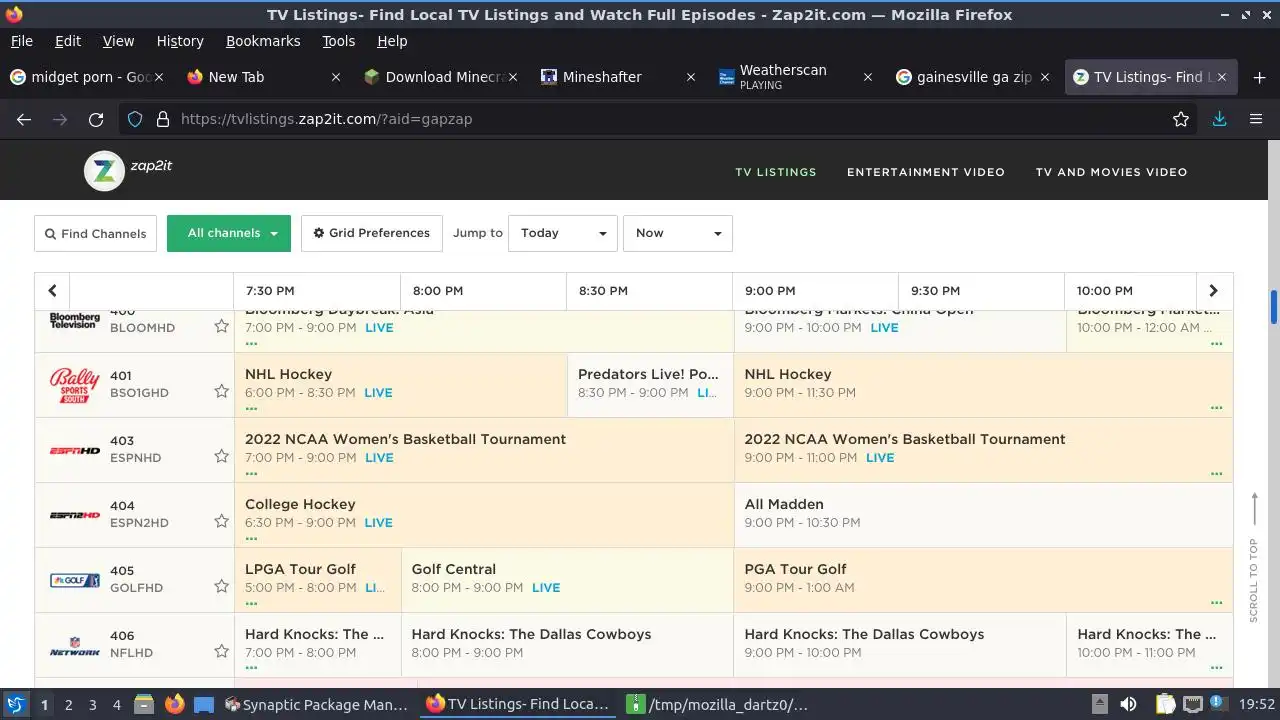Click the page vertical scrollbar thumb
The width and height of the screenshot is (1280, 720).
1274,307
